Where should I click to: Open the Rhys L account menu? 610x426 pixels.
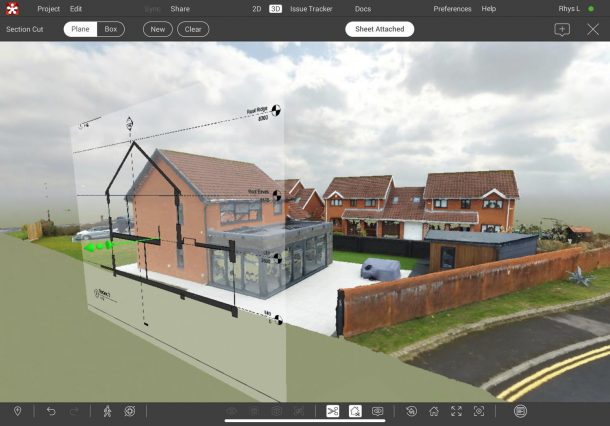tap(572, 8)
